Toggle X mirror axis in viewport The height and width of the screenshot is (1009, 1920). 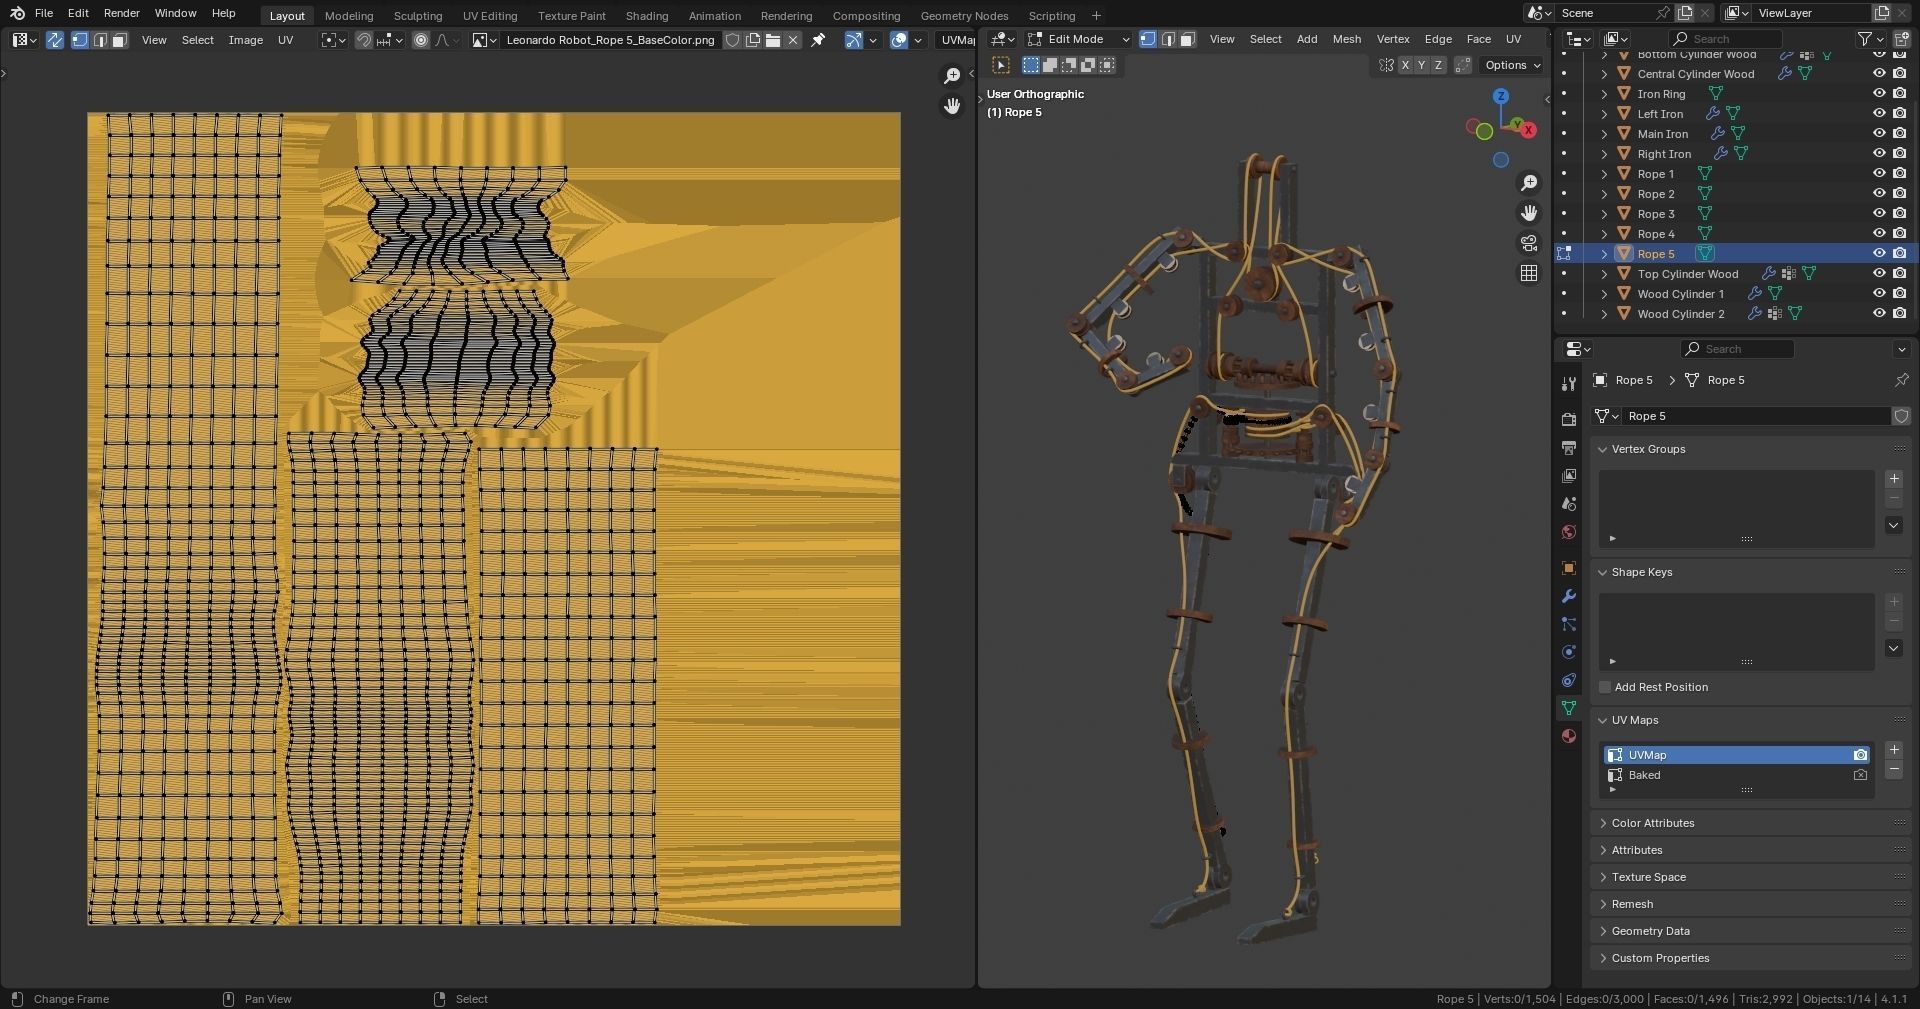[1405, 65]
